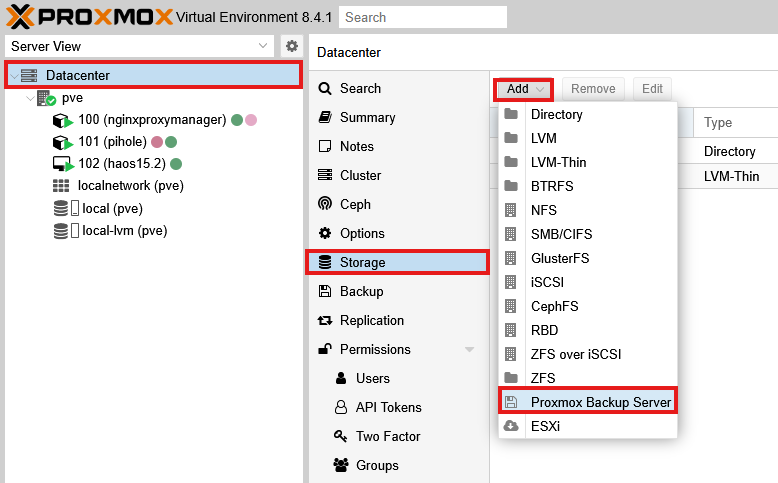Open the Server View dropdown
Viewport: 778px width, 483px height.
263,46
